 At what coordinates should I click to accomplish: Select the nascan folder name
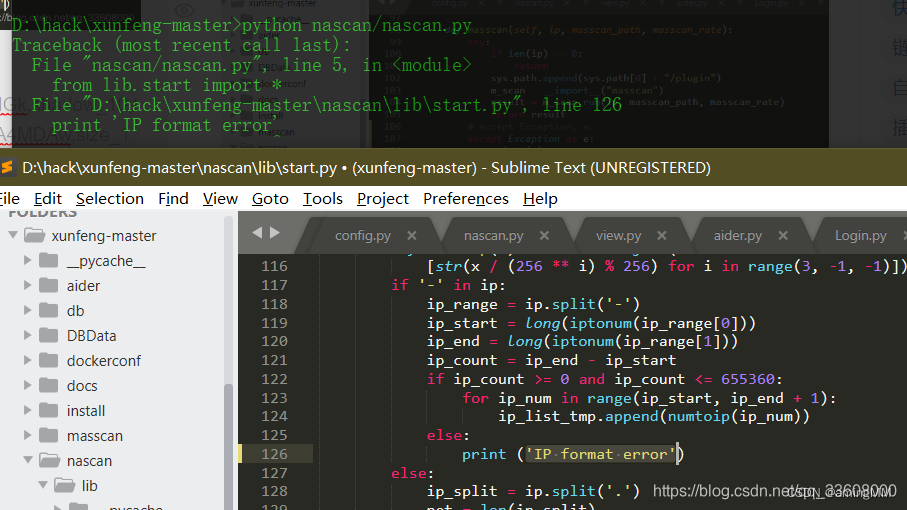pos(89,461)
